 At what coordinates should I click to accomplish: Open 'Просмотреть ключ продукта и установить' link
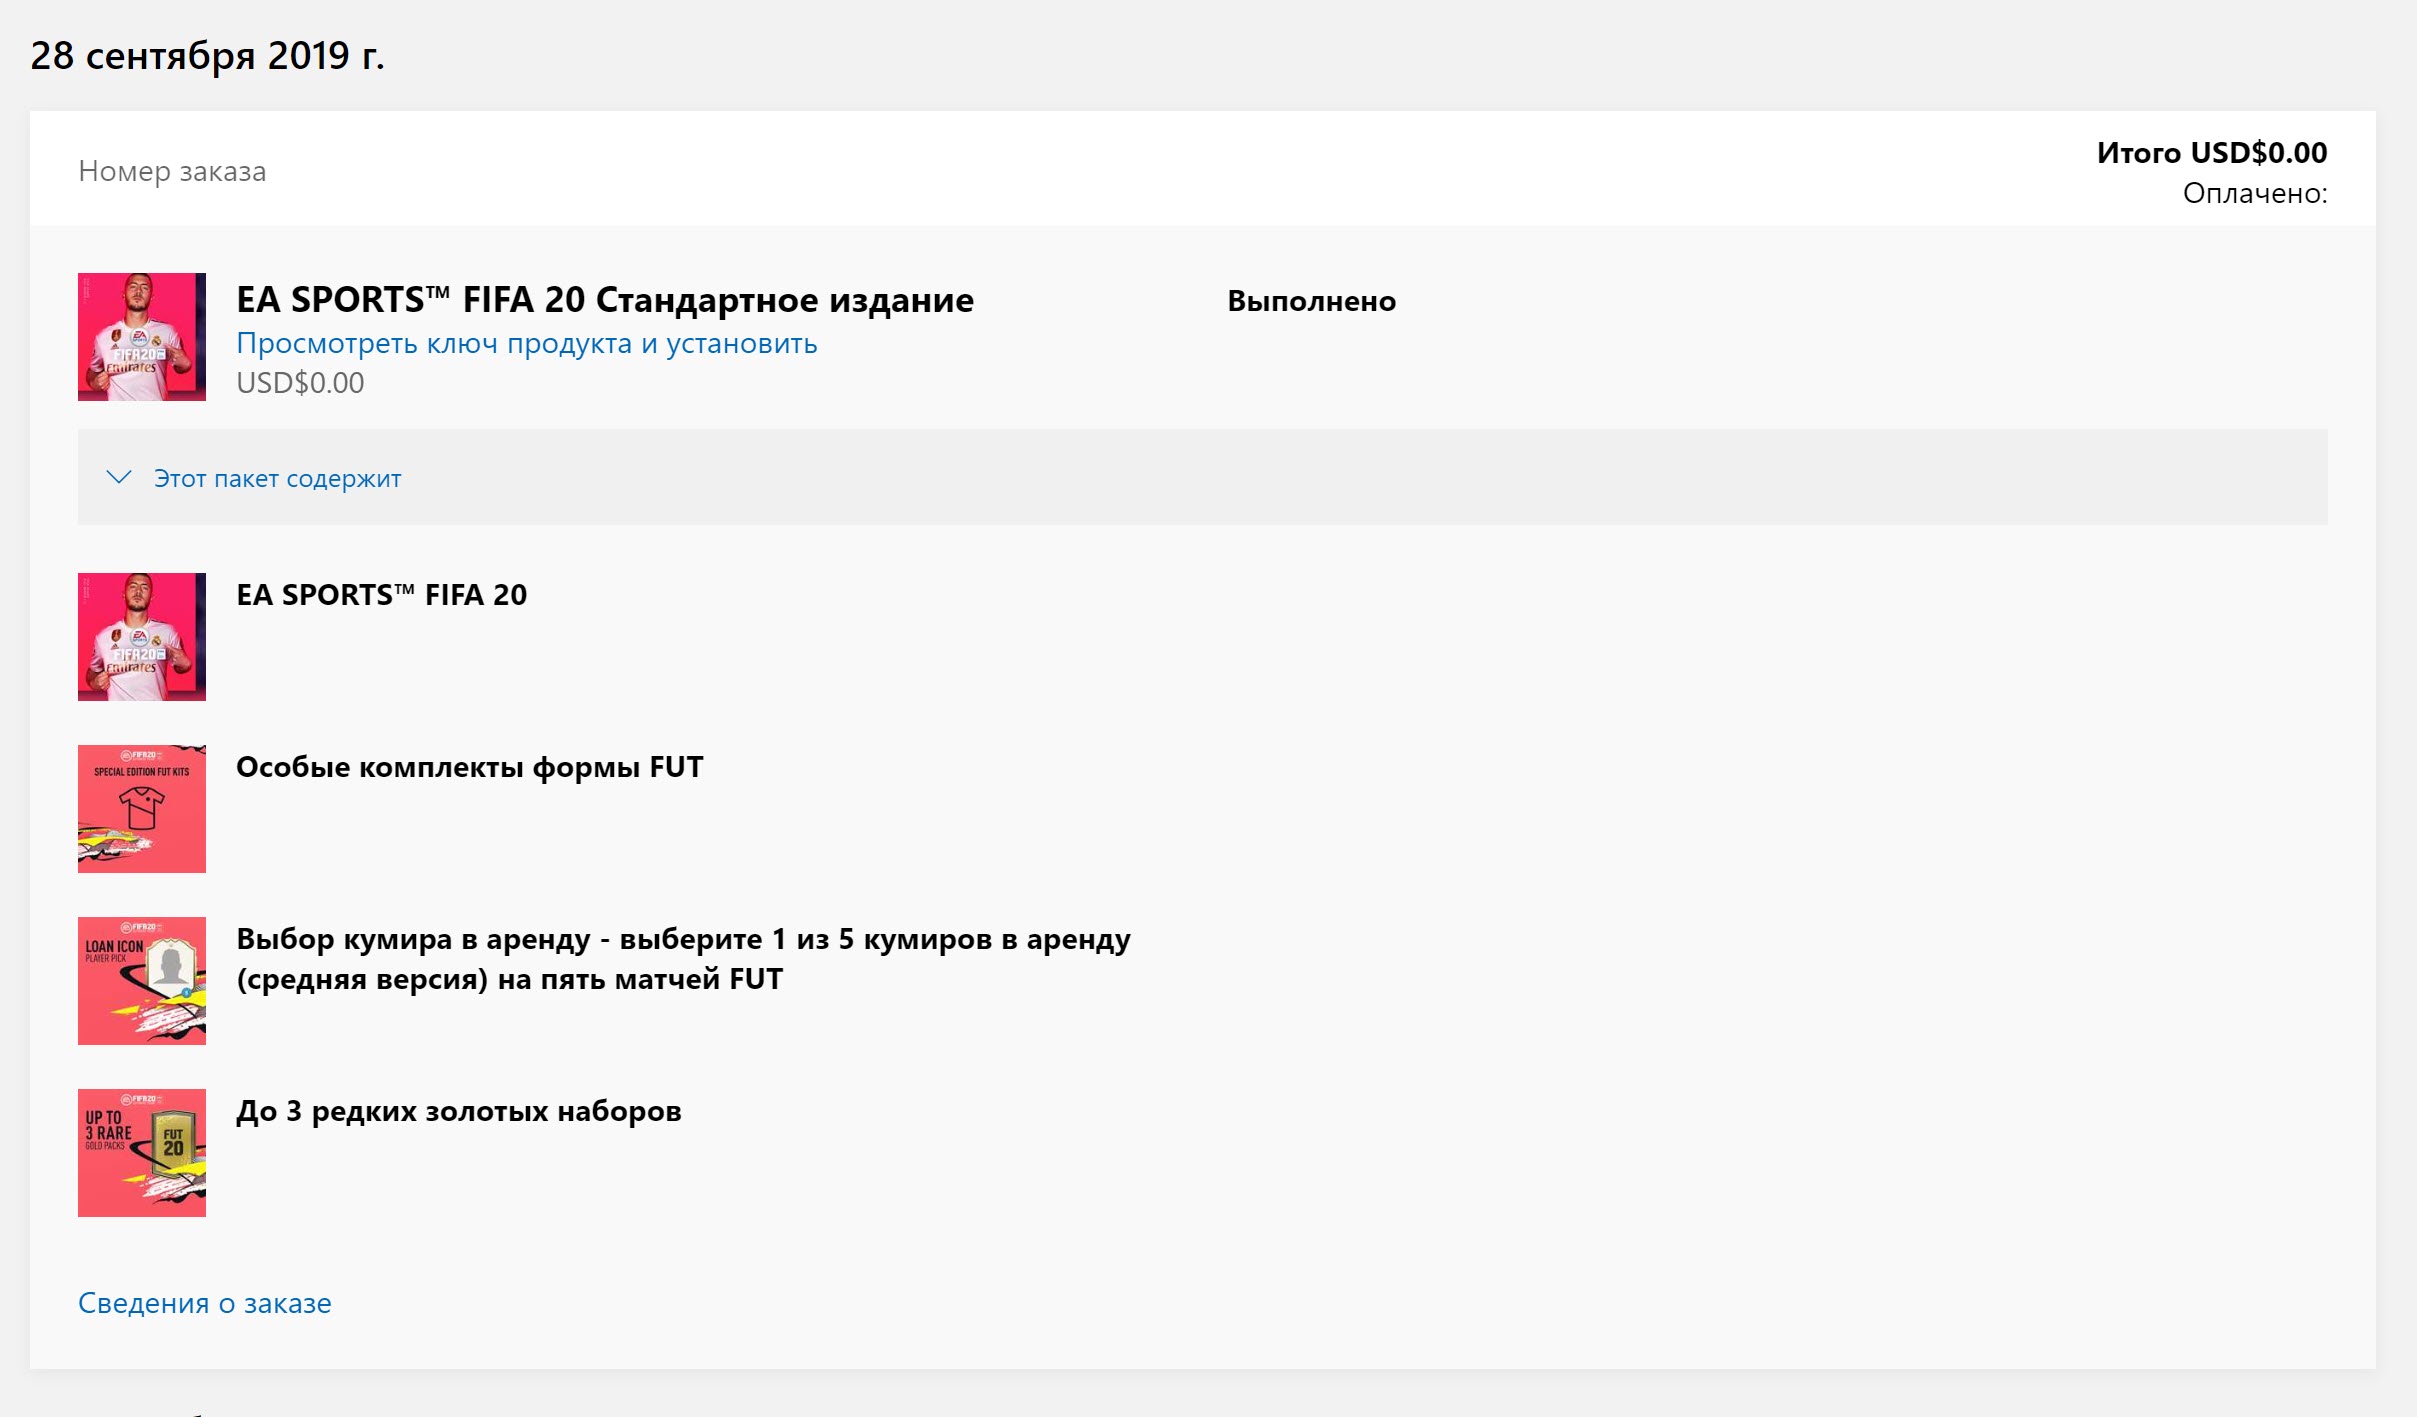pyautogui.click(x=527, y=343)
